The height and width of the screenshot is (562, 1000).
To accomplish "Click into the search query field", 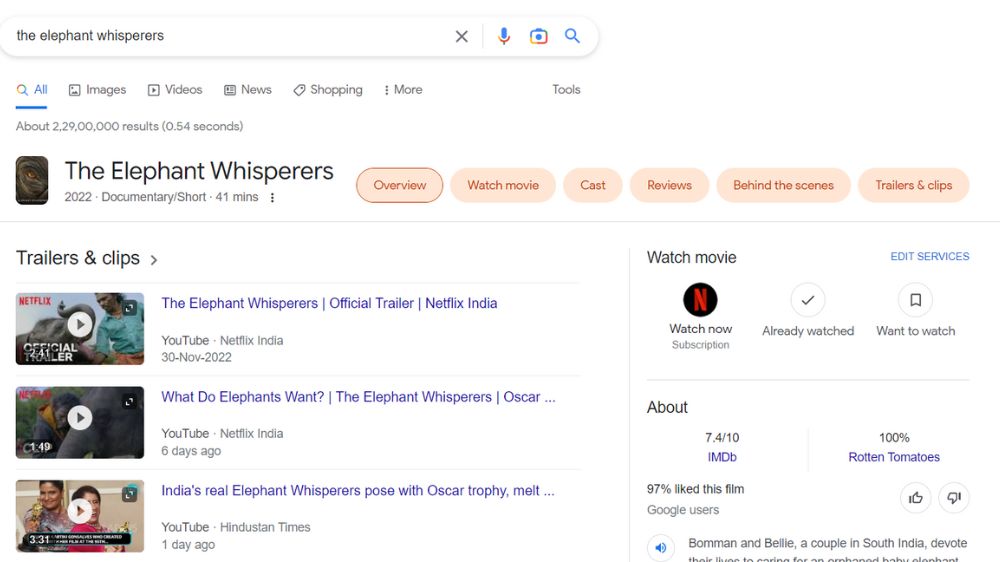I will tap(230, 36).
